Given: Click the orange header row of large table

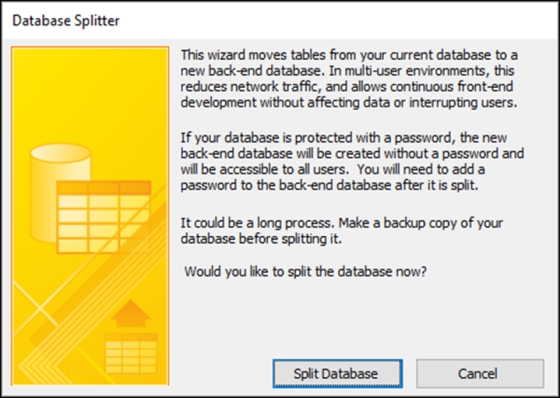Looking at the screenshot, I should [104, 188].
